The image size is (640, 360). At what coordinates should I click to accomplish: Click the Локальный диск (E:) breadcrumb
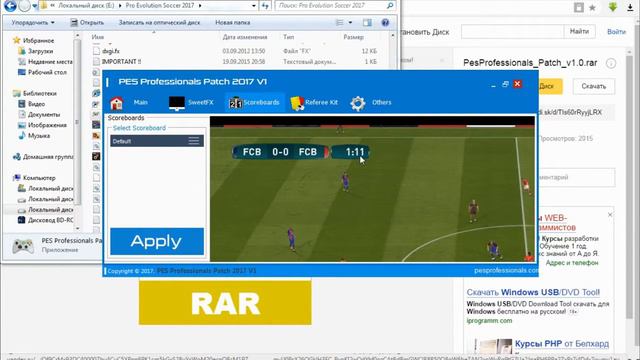(86, 6)
